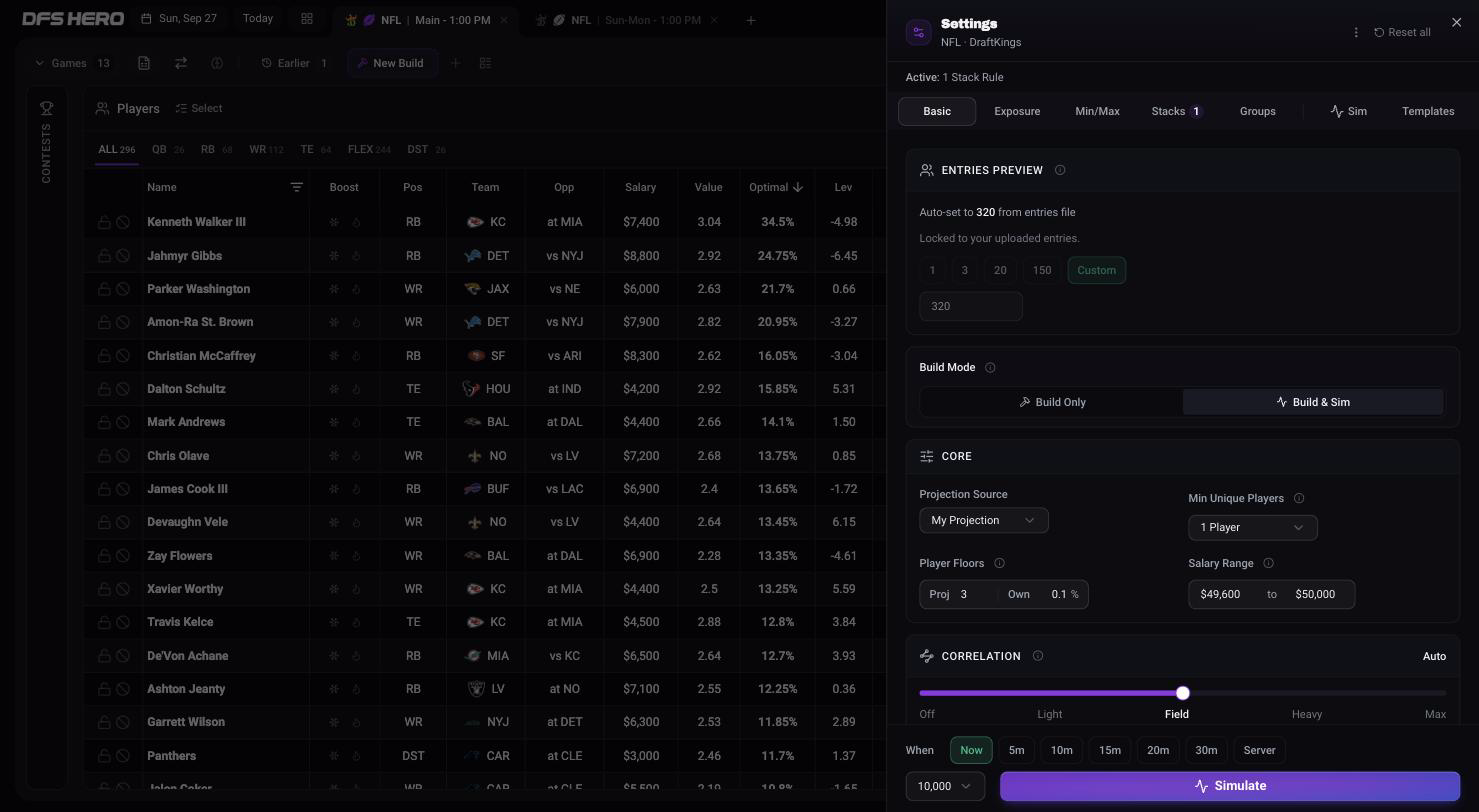Choose the Server timing option
This screenshot has width=1479, height=812.
coord(1259,750)
